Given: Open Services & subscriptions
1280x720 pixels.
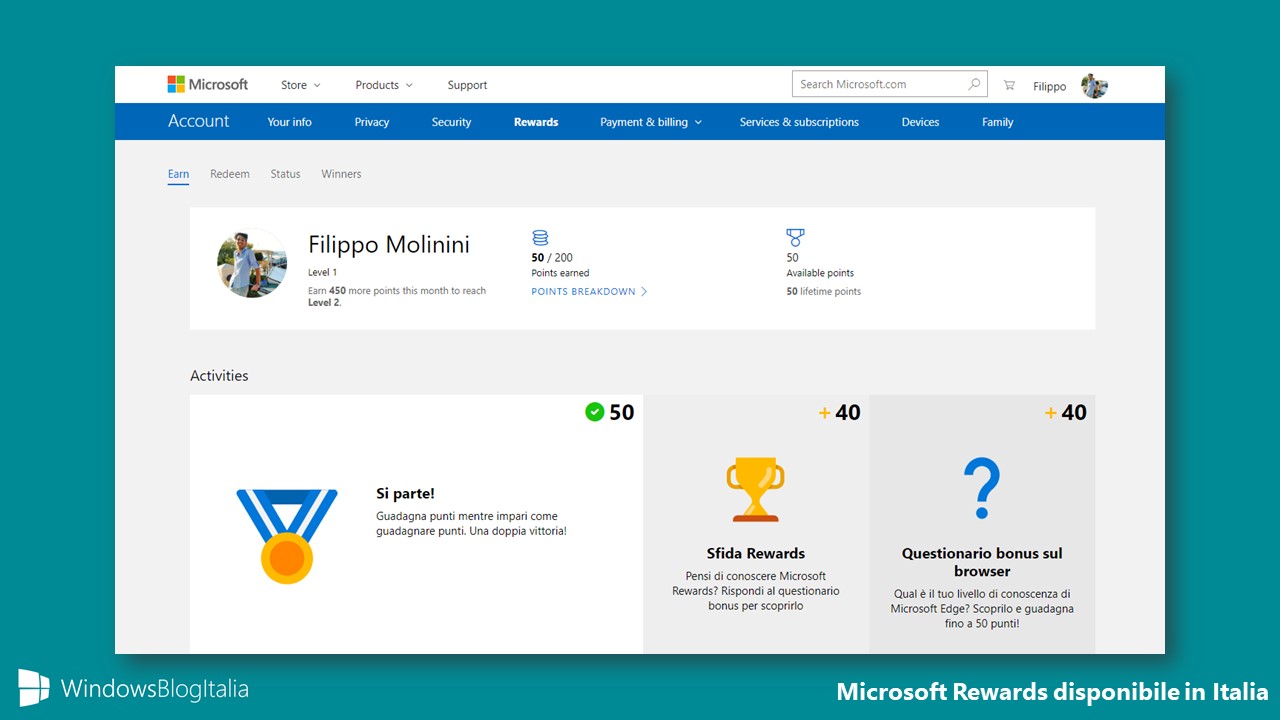Looking at the screenshot, I should click(799, 122).
